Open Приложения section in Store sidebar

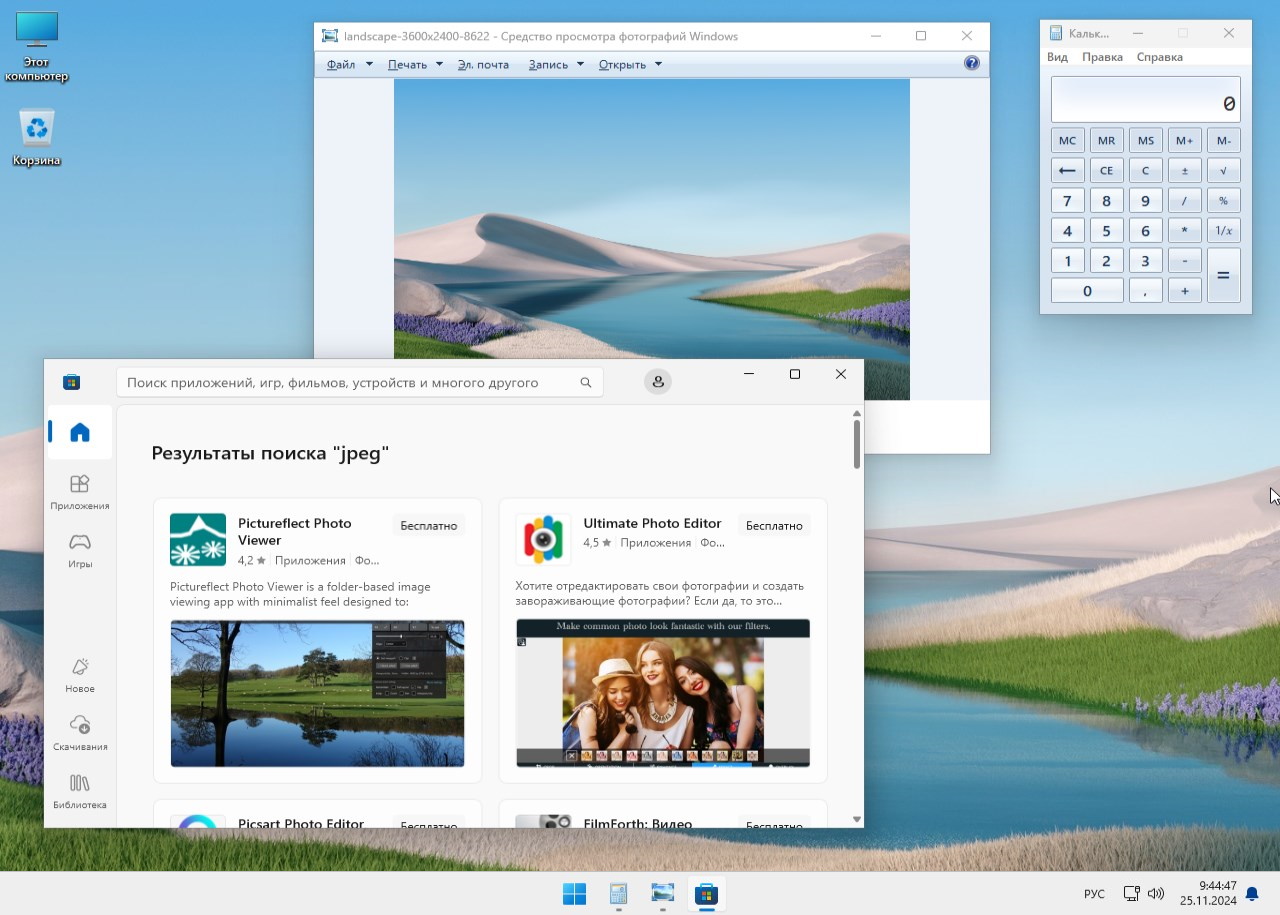pos(80,492)
